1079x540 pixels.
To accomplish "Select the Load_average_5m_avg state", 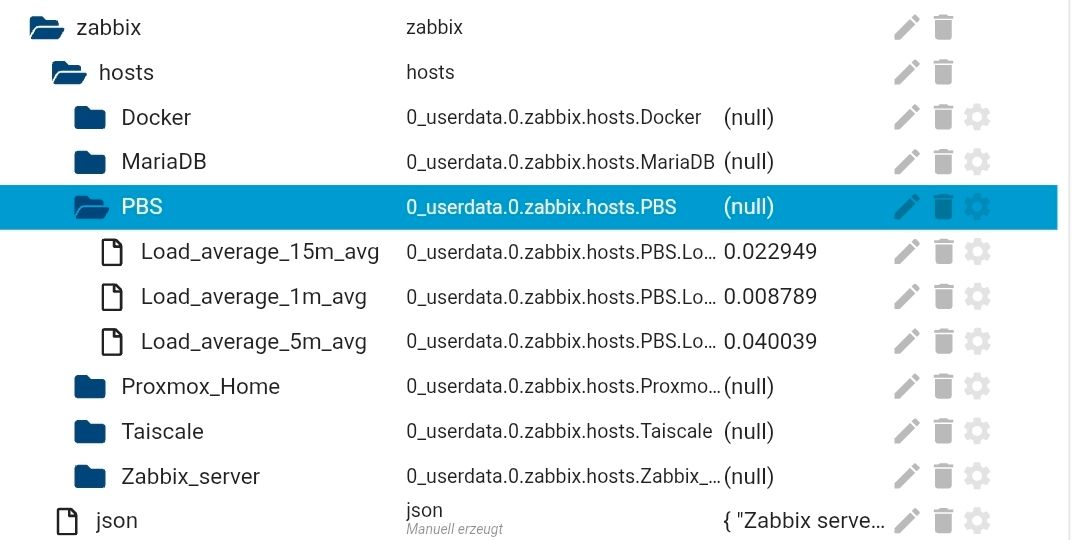I will point(253,342).
